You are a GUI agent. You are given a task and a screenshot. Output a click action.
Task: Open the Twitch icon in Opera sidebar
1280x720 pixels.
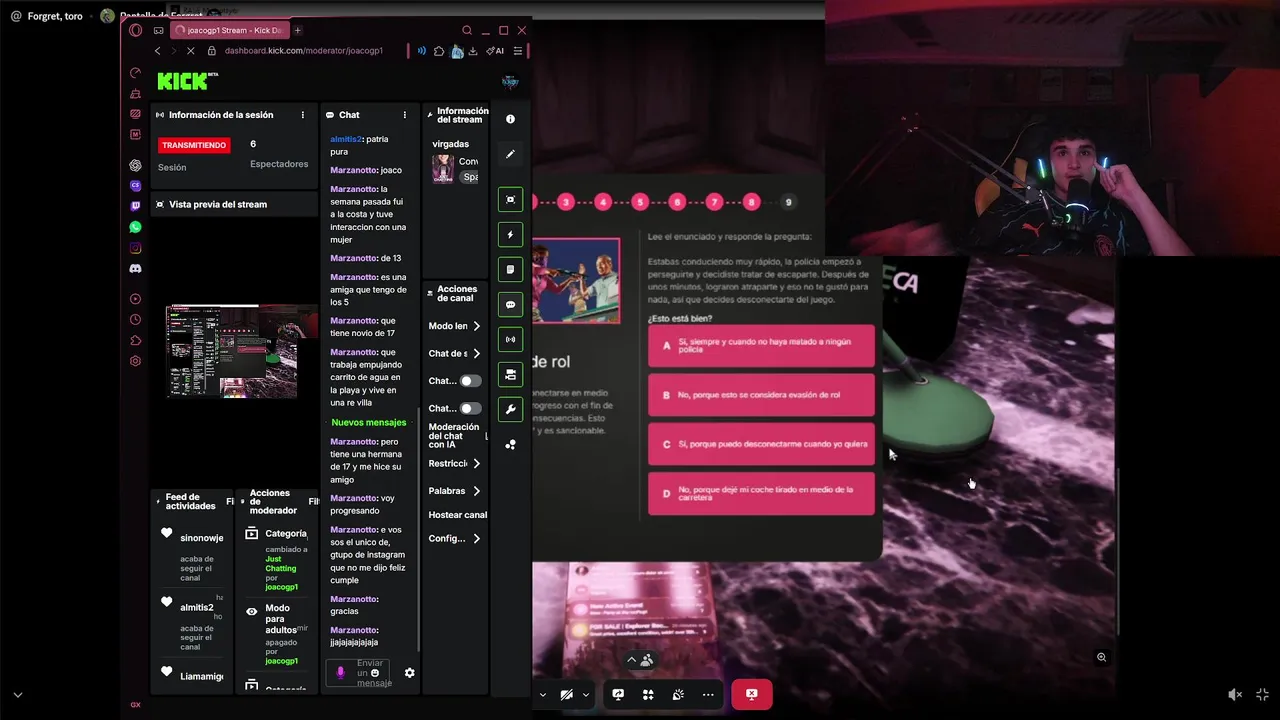136,206
